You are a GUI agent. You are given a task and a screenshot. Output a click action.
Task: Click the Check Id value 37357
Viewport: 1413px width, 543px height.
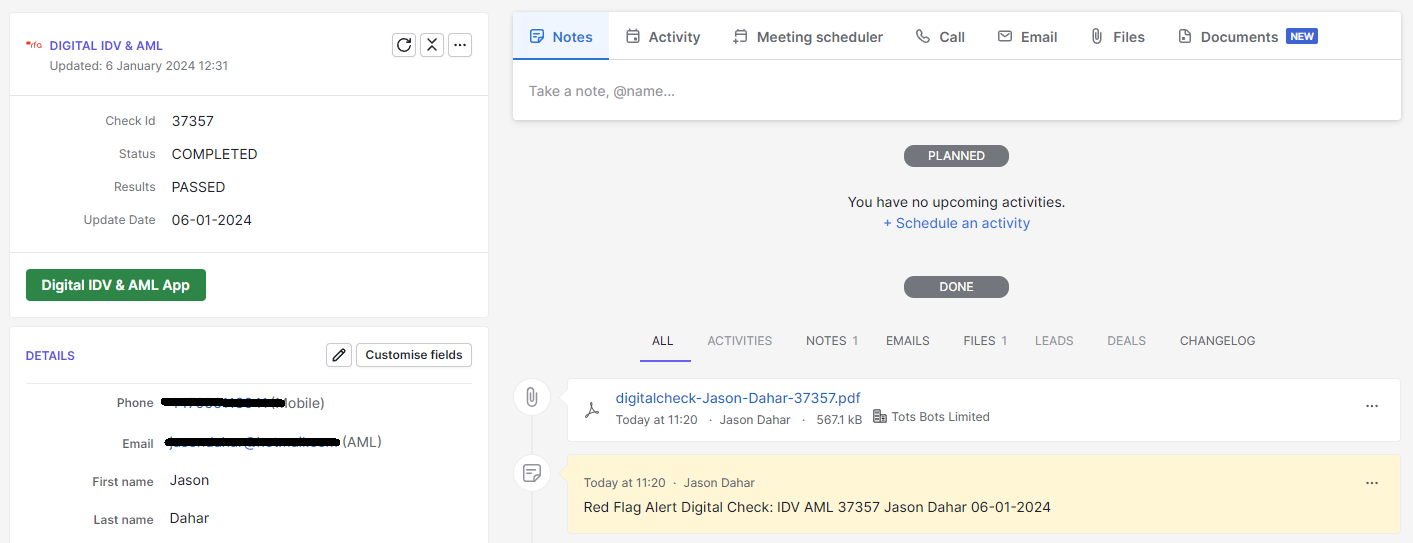click(193, 121)
